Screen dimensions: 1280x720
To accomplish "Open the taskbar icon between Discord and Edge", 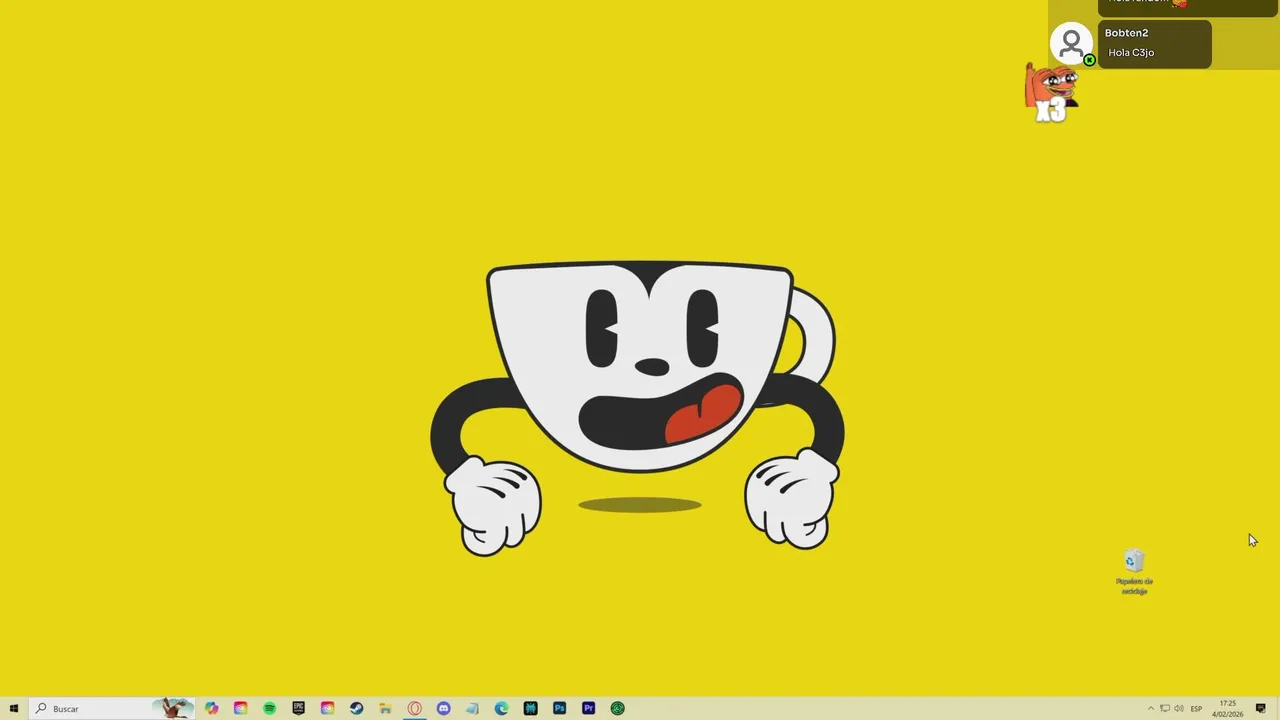I will tap(472, 708).
